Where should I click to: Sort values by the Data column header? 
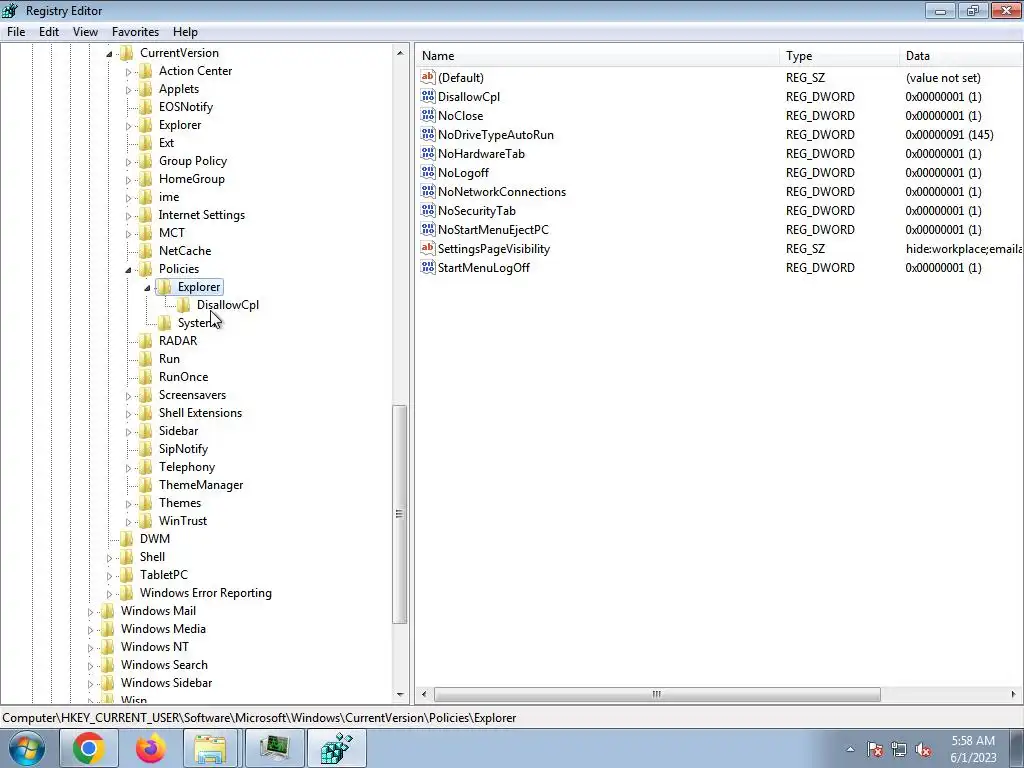click(x=961, y=56)
